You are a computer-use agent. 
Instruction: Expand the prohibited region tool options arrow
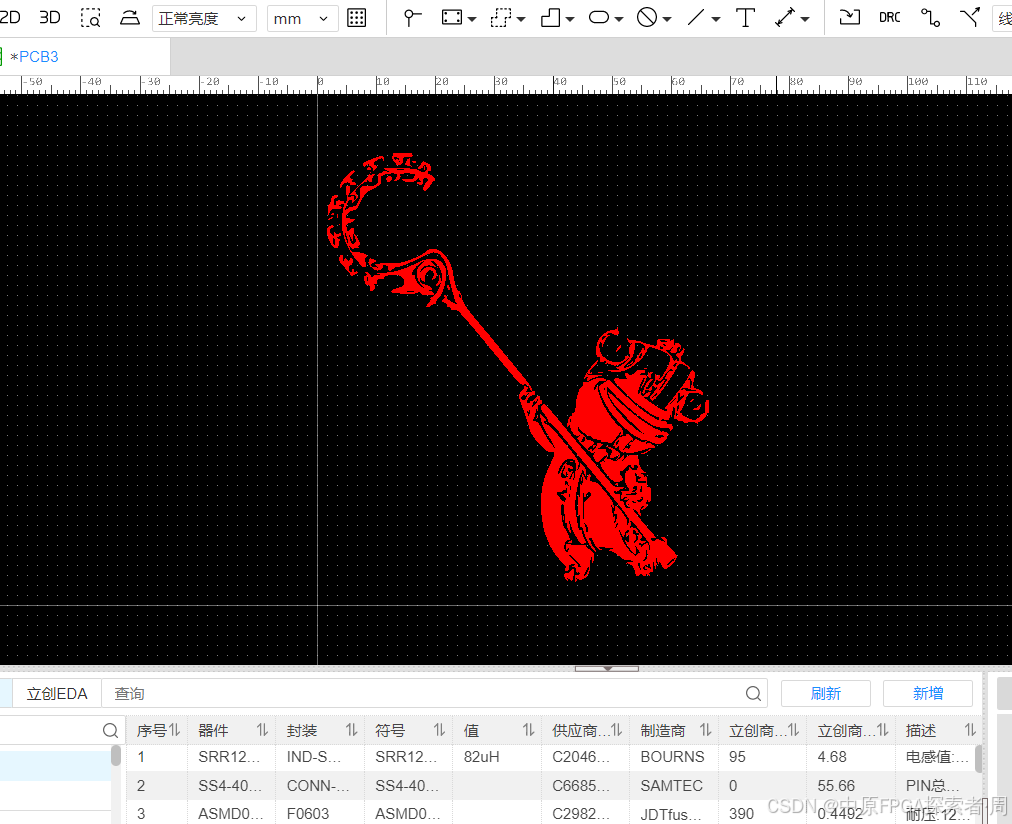click(x=667, y=19)
